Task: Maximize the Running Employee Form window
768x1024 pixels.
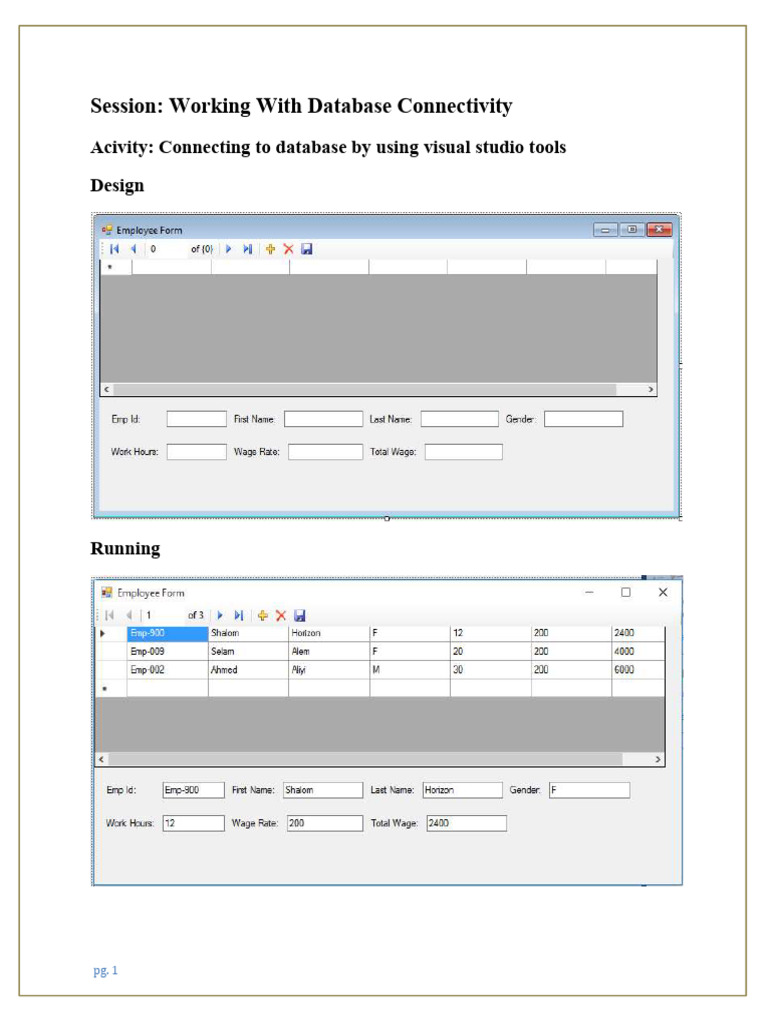Action: 626,592
